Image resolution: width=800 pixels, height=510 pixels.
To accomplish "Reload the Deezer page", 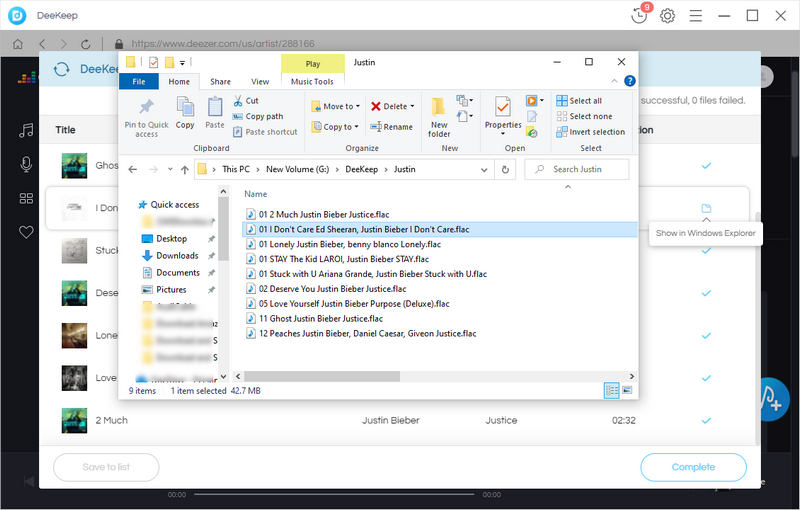I will (85, 44).
